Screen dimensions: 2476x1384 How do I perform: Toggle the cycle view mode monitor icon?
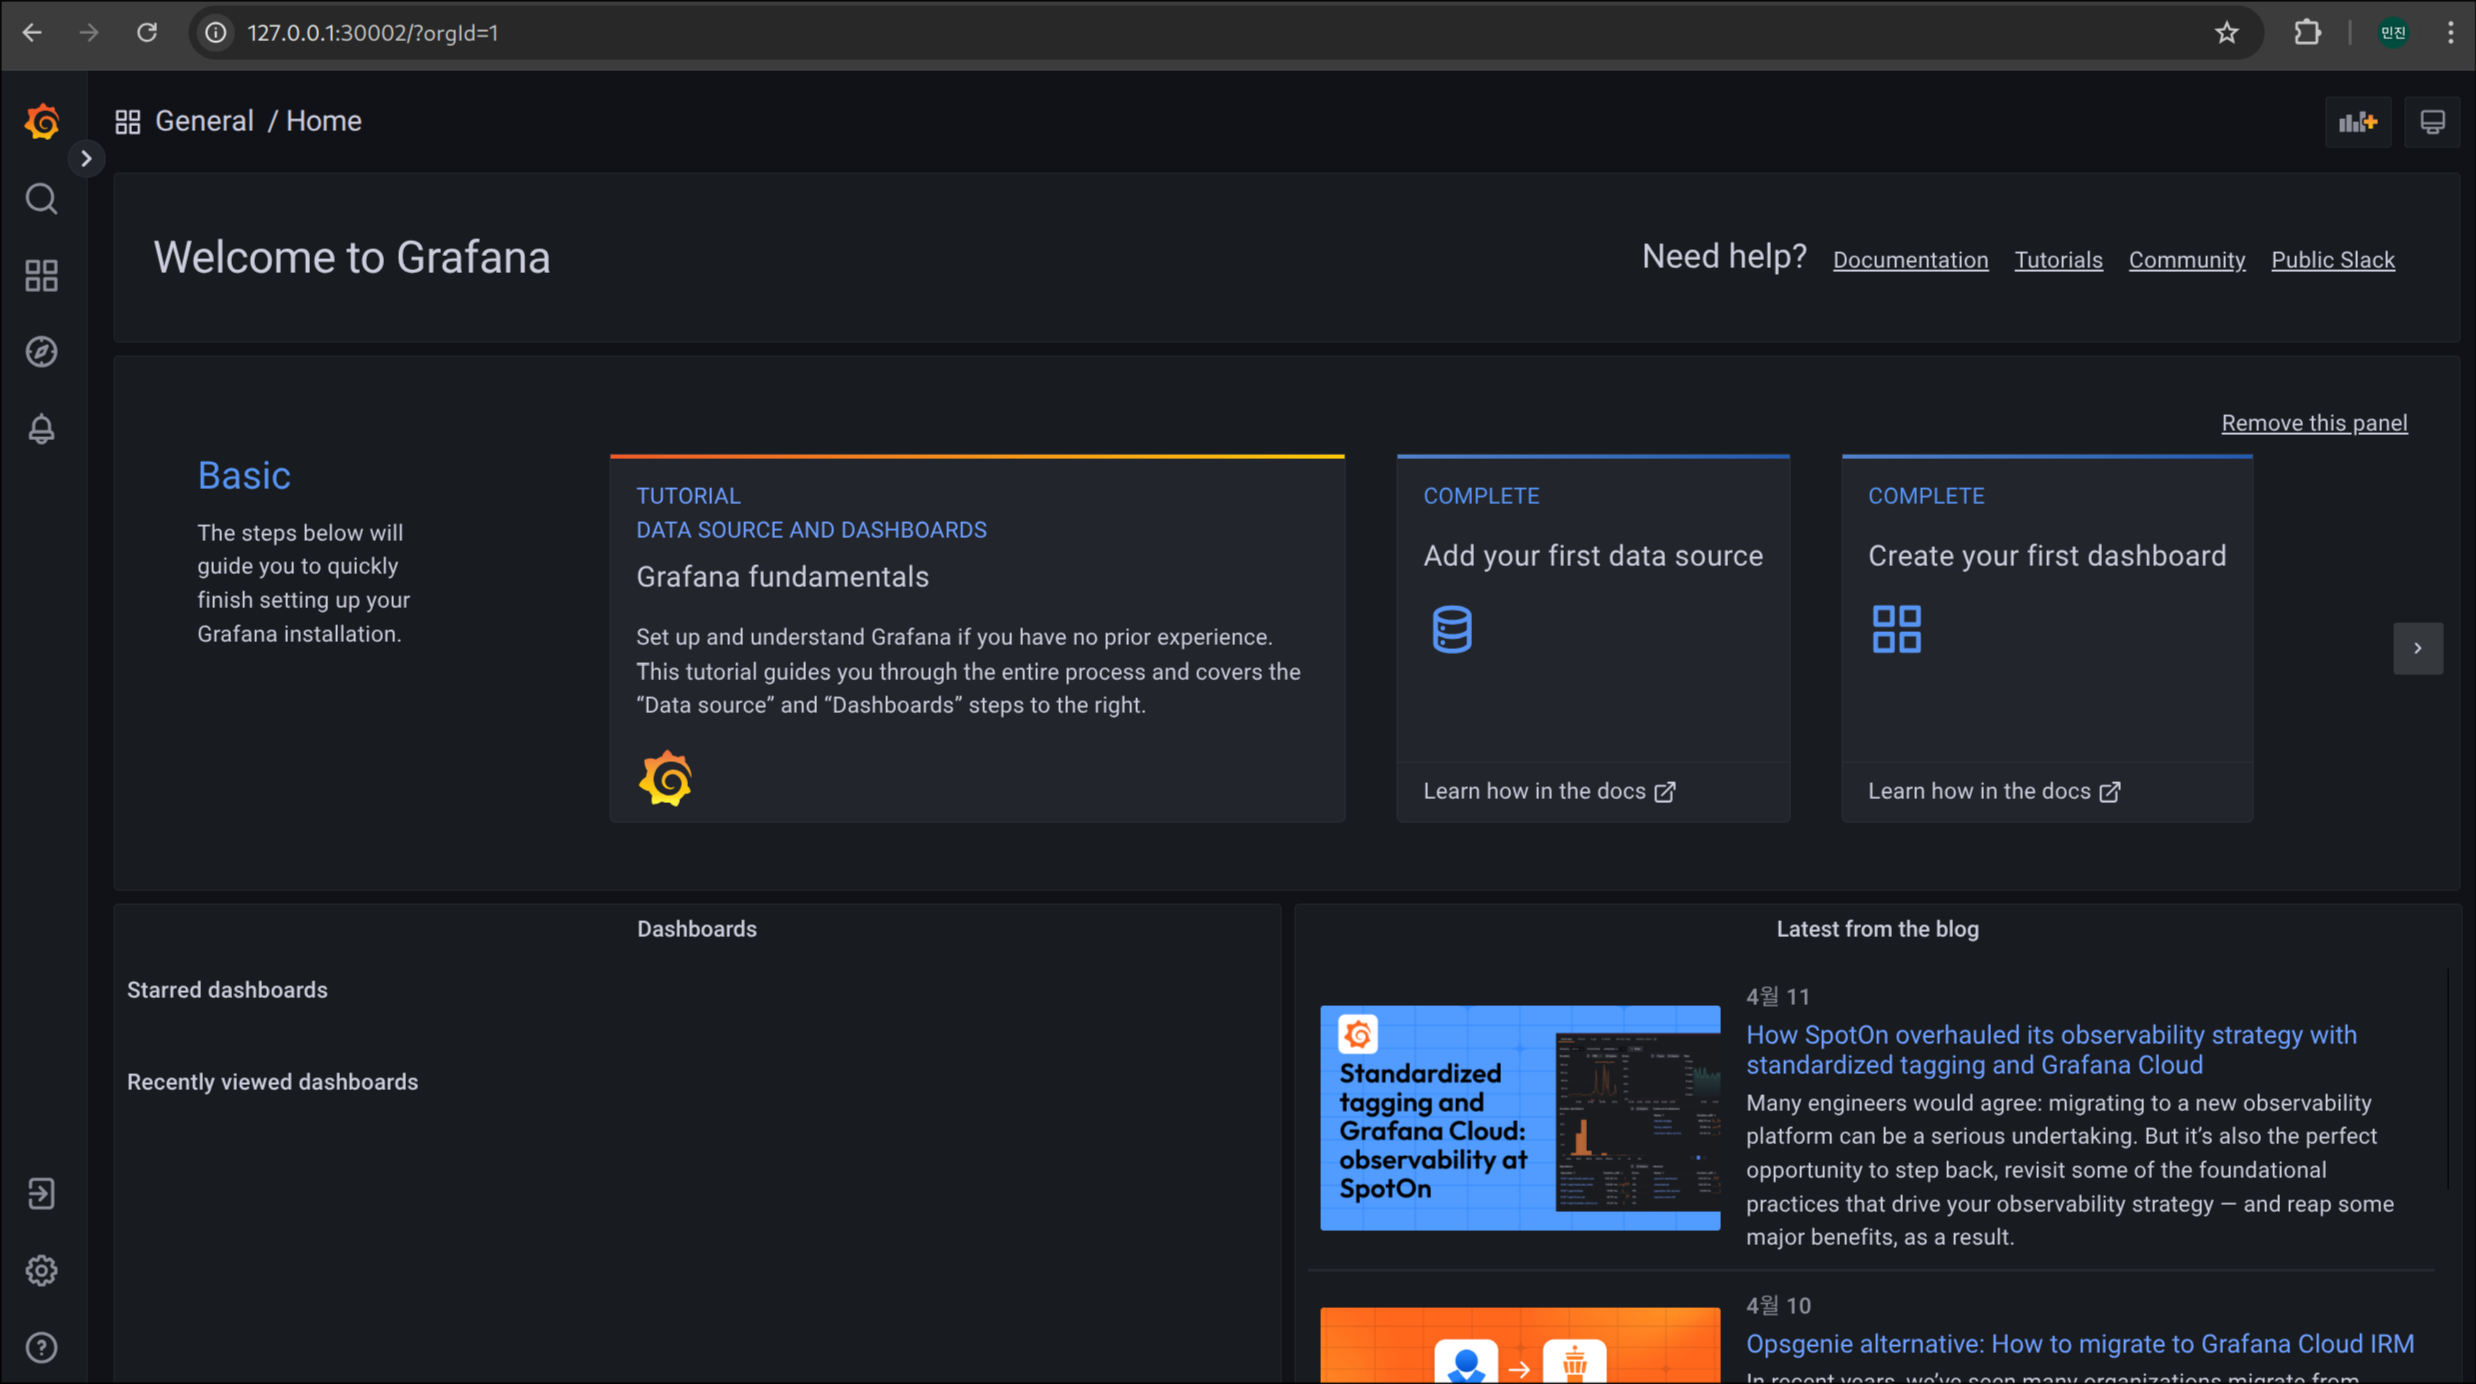pyautogui.click(x=2432, y=122)
